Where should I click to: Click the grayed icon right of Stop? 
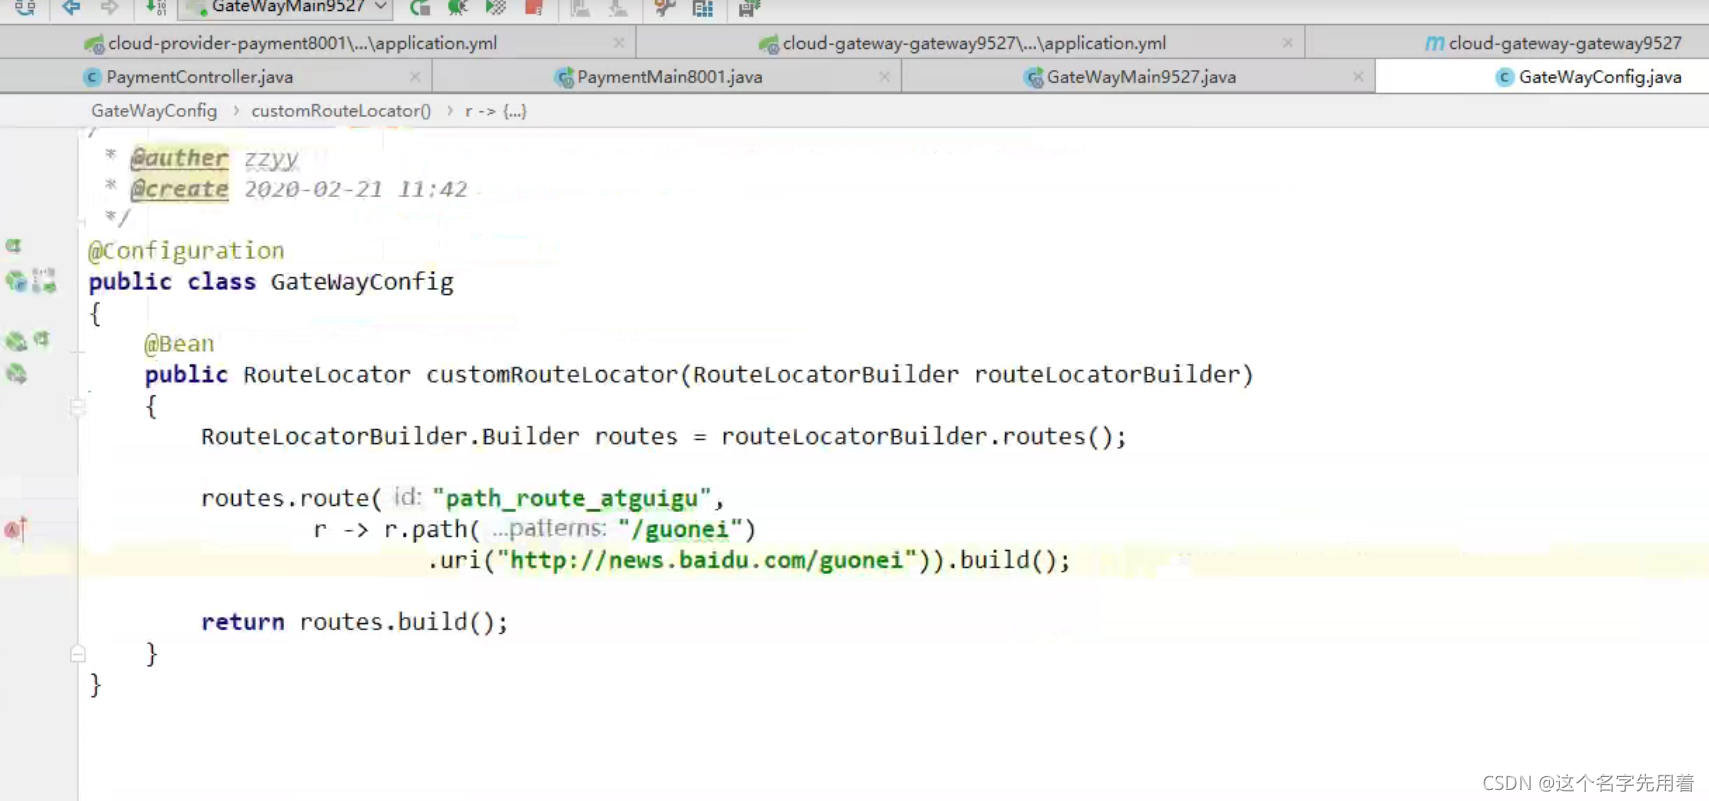pyautogui.click(x=580, y=8)
